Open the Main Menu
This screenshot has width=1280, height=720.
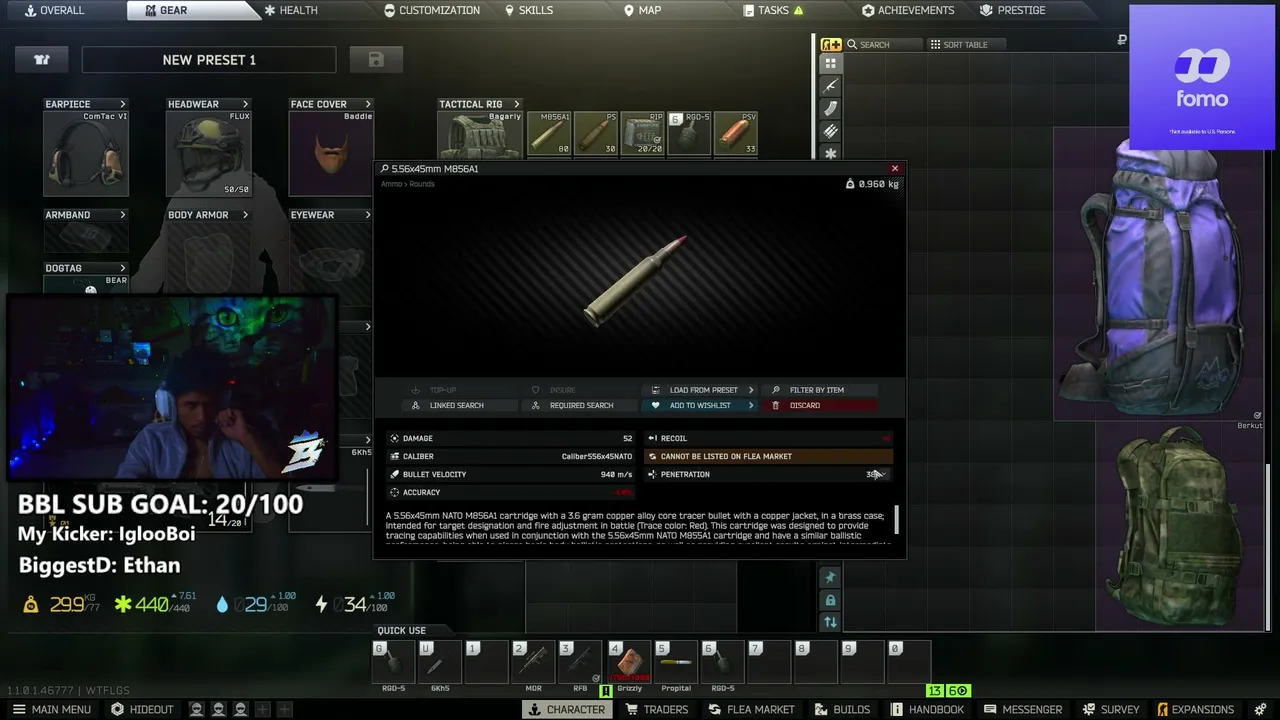[50, 709]
